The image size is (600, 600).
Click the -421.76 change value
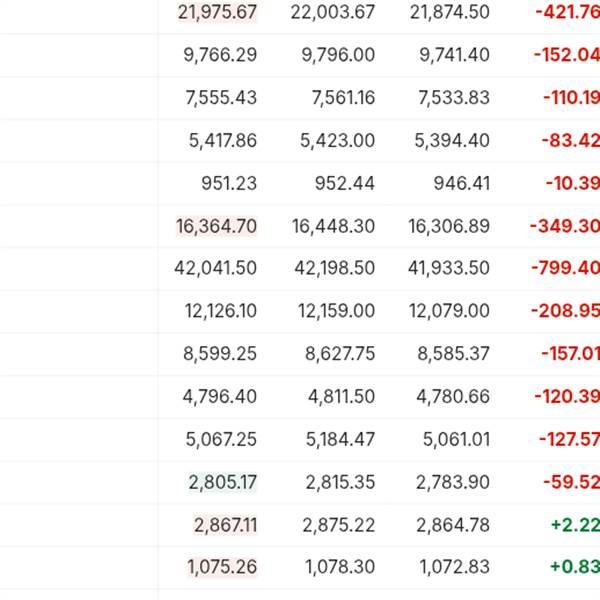point(567,12)
